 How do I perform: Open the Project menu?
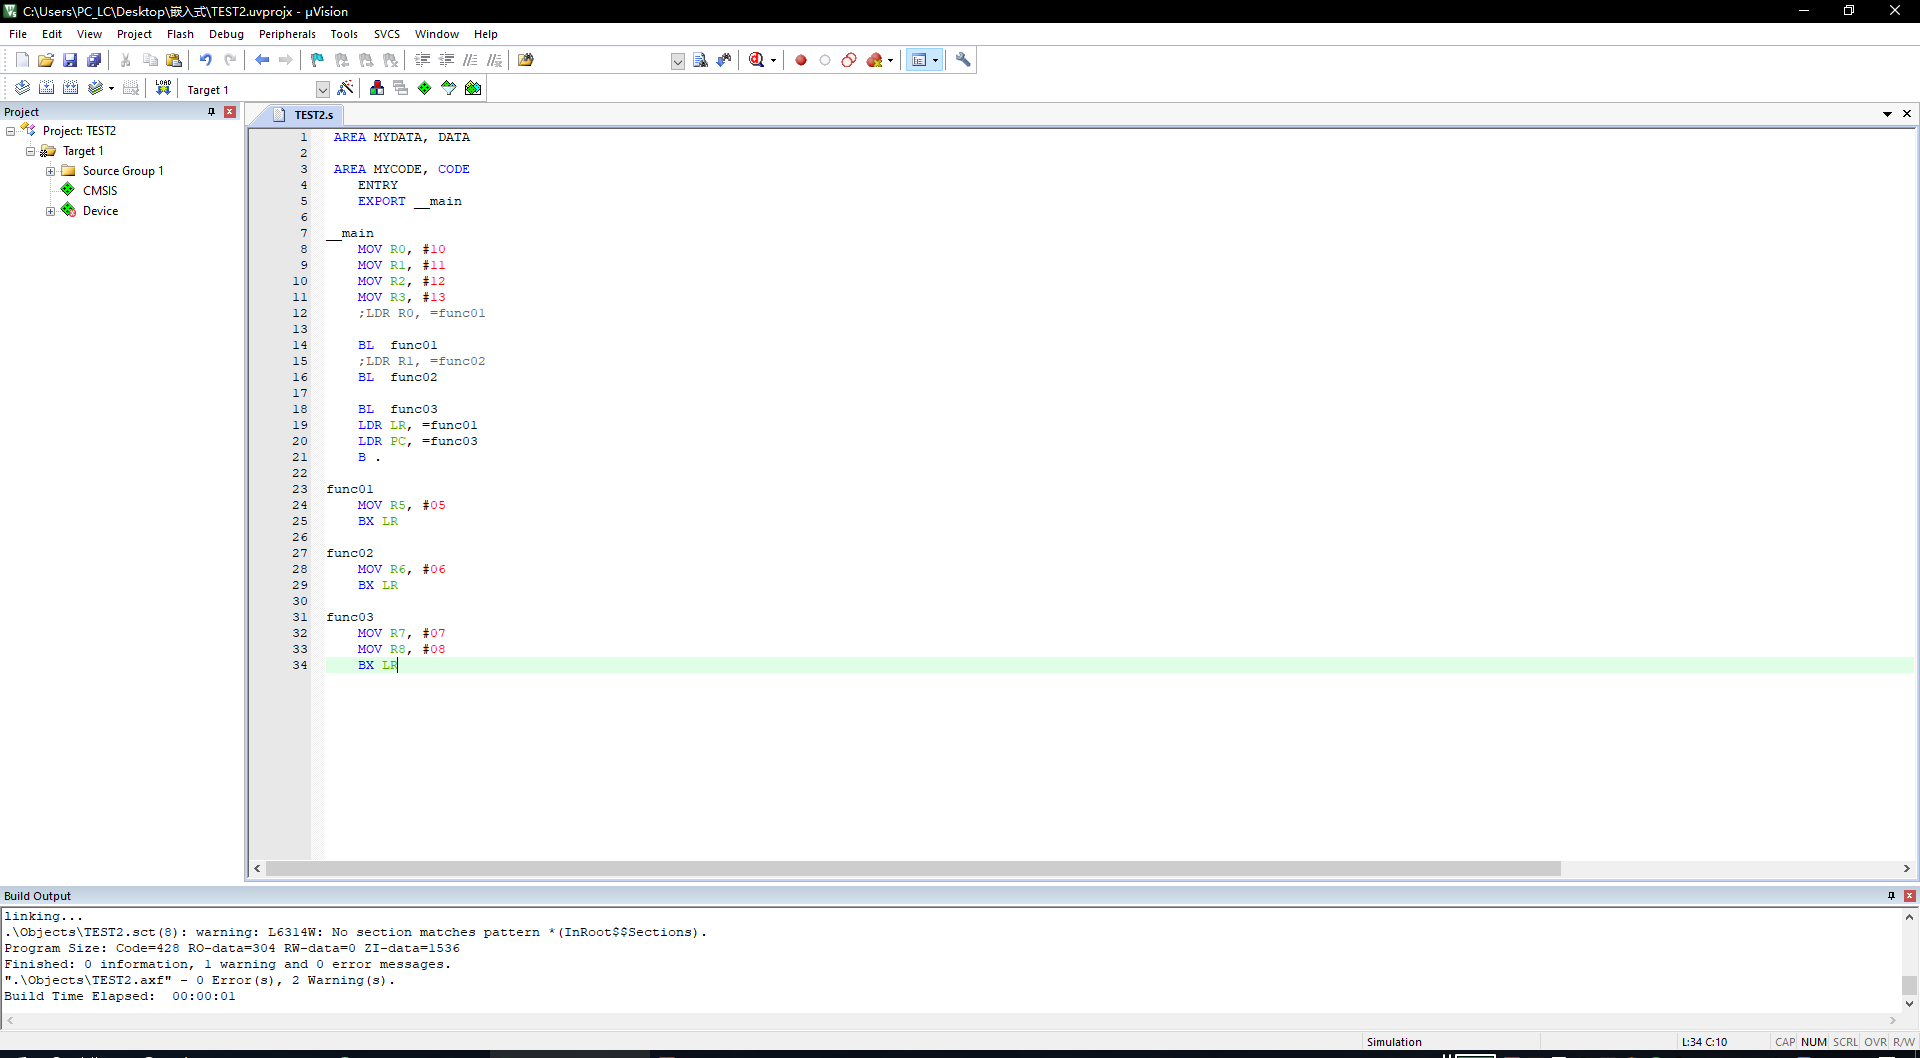point(134,34)
